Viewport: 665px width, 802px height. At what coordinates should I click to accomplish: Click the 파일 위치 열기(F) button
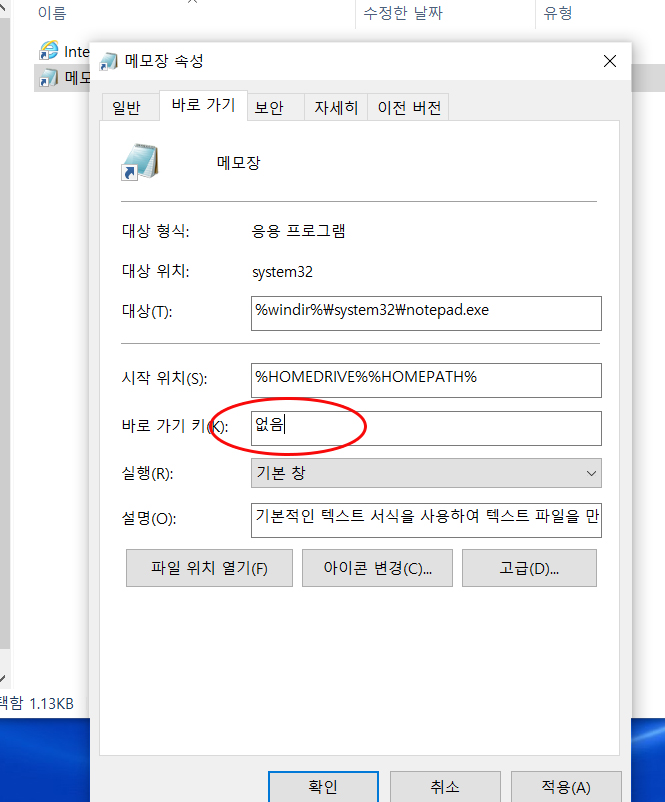click(x=209, y=568)
